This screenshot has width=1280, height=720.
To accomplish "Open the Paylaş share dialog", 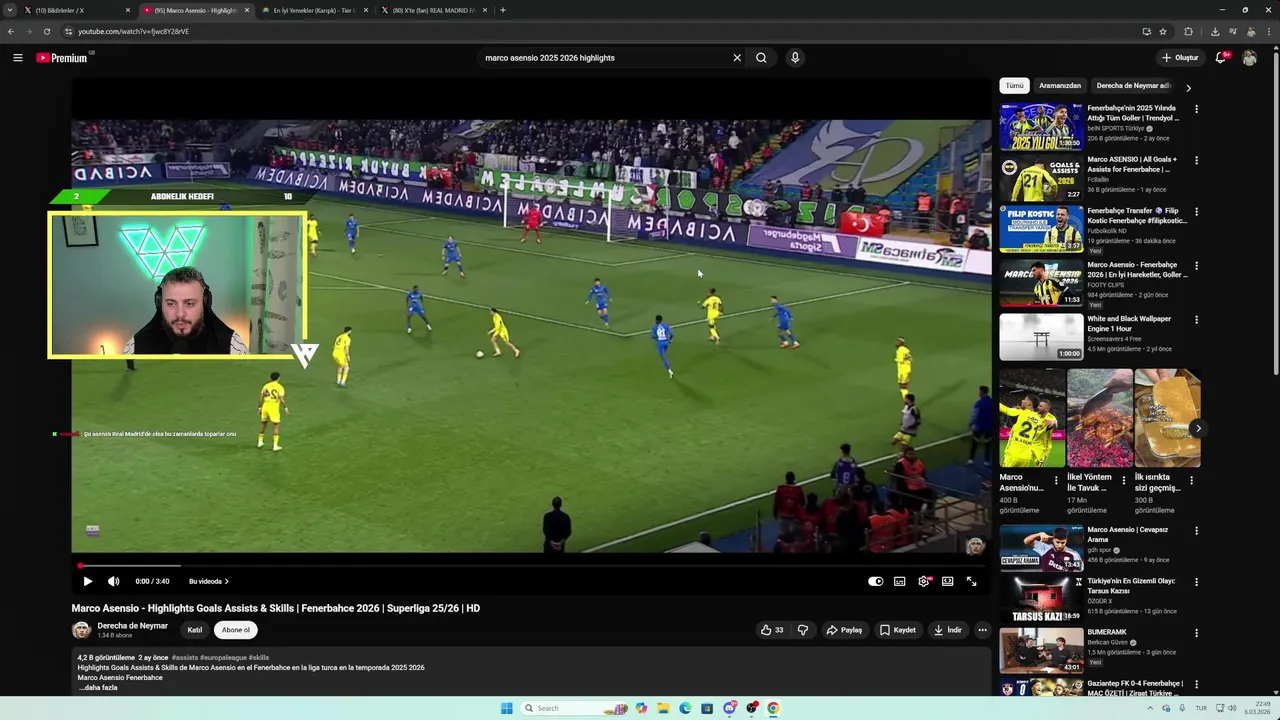I will pyautogui.click(x=845, y=630).
